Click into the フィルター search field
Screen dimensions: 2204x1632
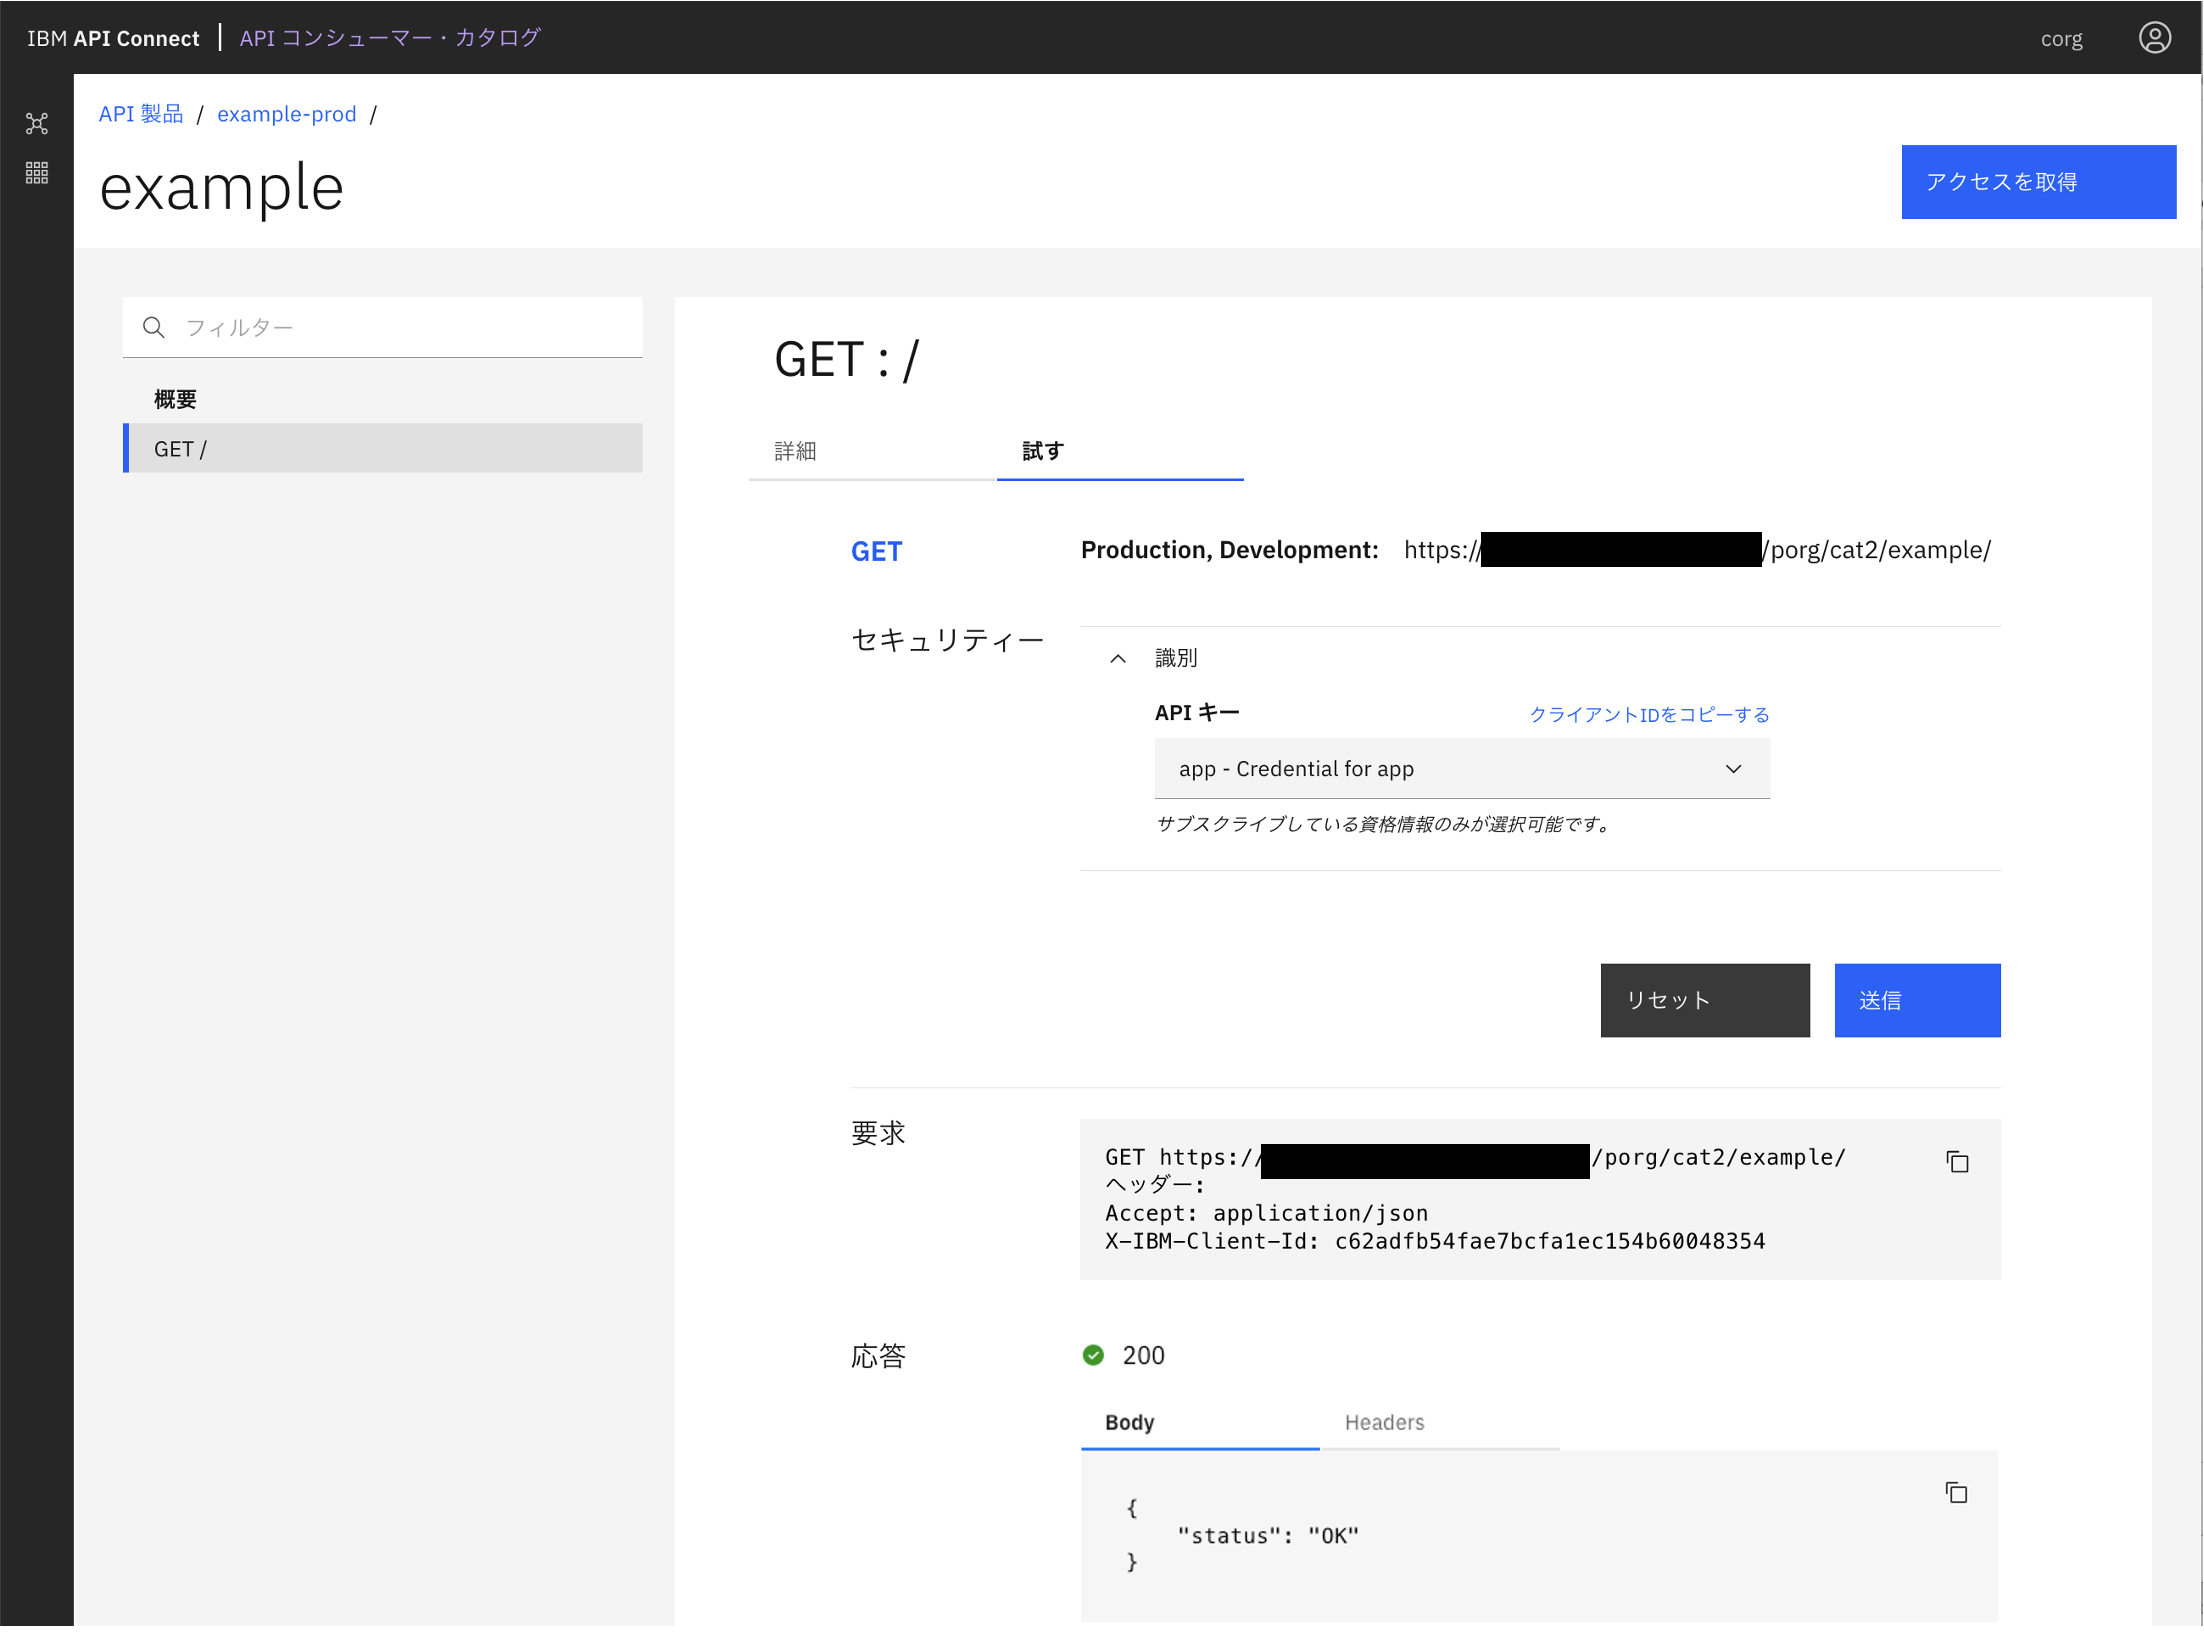(400, 328)
